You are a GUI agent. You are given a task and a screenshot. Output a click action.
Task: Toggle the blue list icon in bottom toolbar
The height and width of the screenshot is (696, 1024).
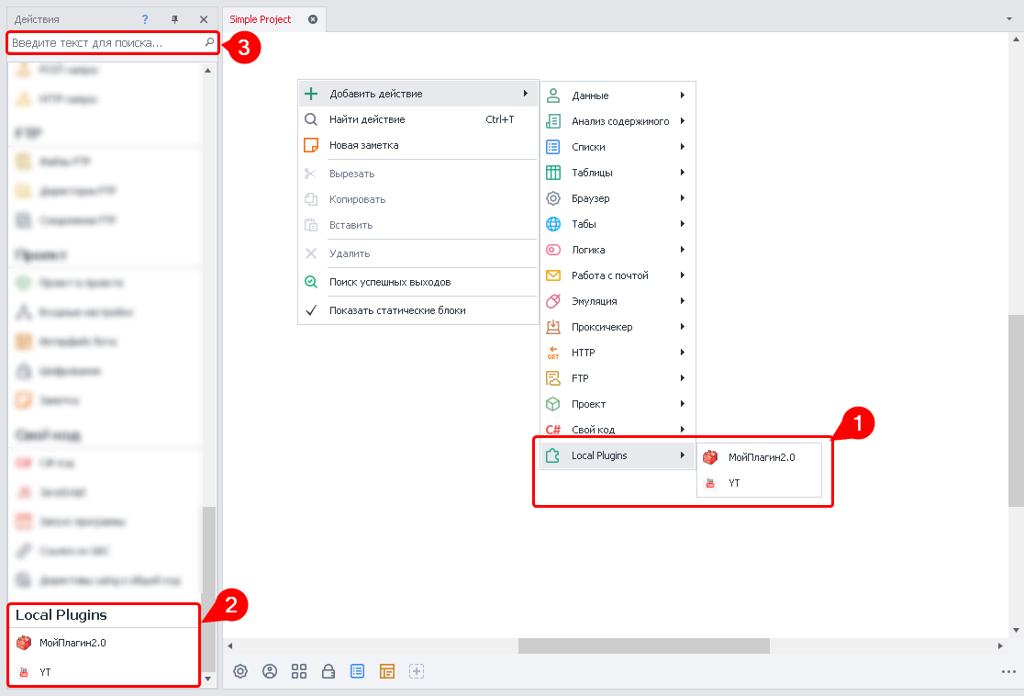(x=357, y=672)
